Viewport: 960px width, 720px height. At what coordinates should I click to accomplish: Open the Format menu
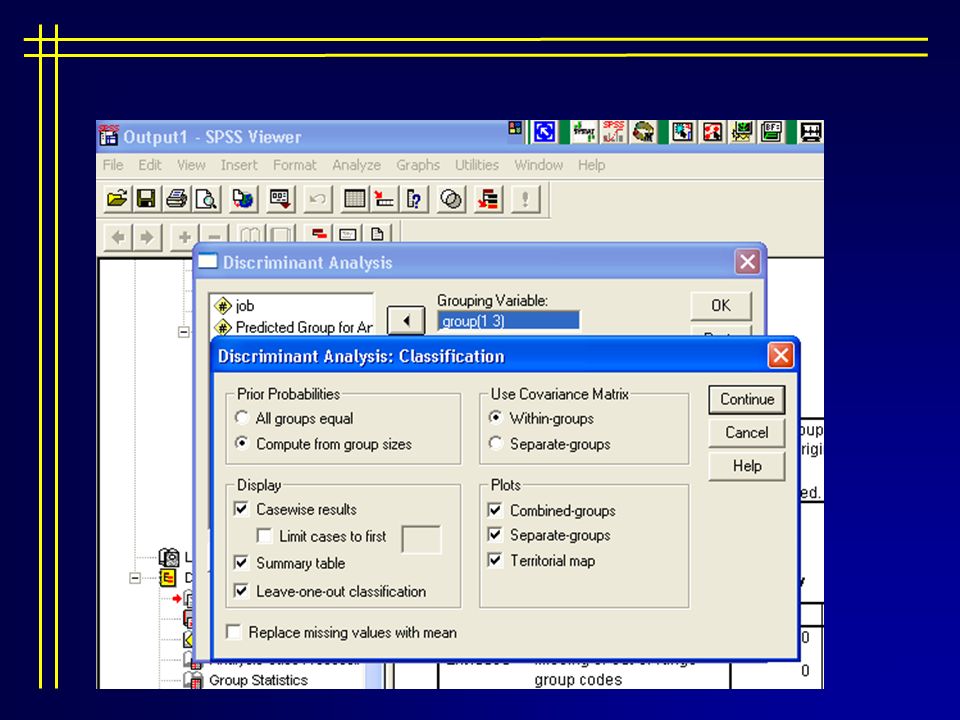[x=294, y=165]
